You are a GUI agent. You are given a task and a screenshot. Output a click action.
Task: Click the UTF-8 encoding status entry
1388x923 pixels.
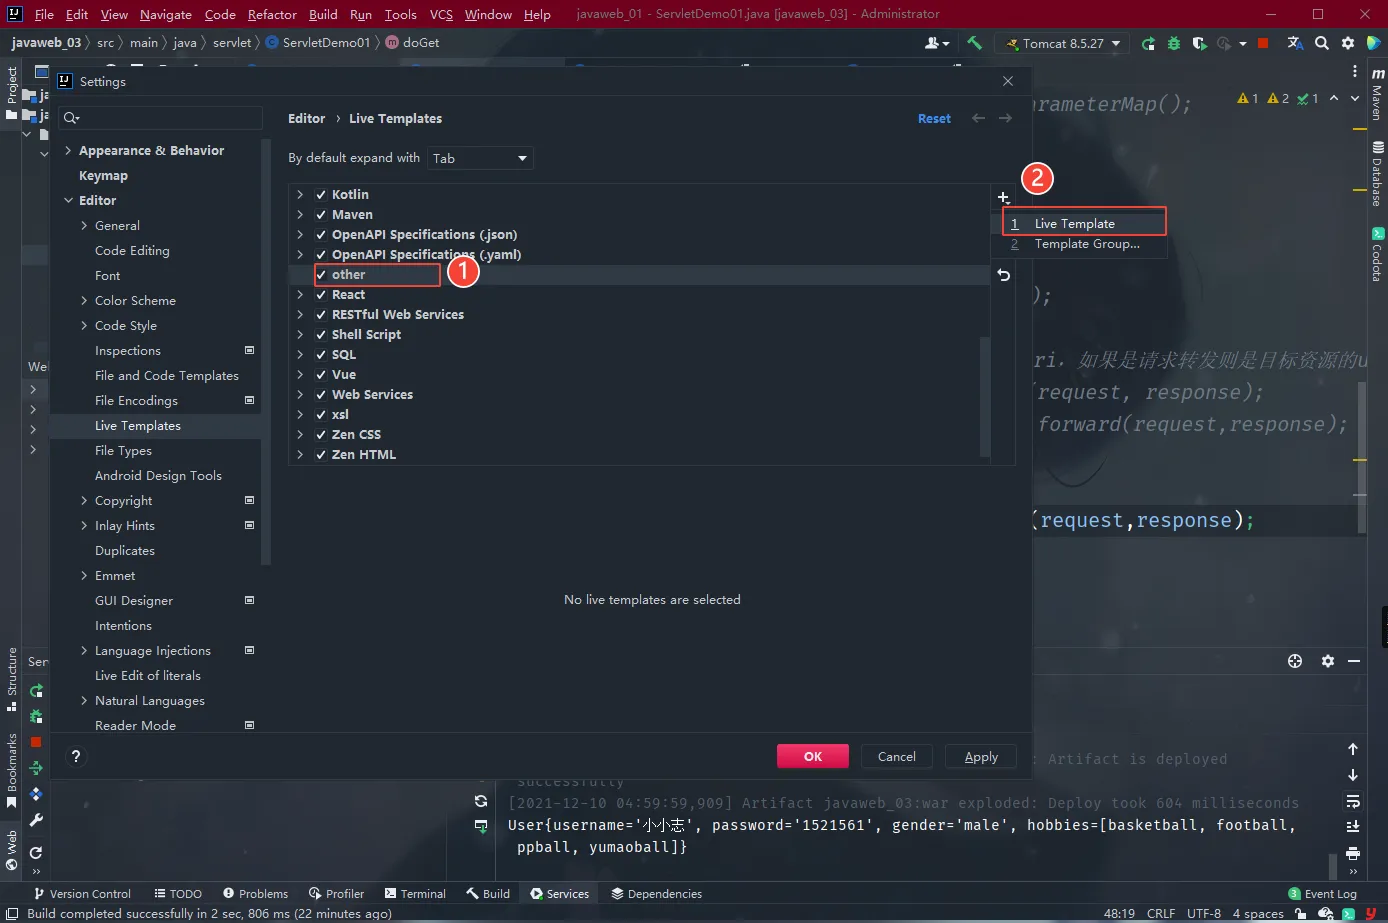point(1204,914)
